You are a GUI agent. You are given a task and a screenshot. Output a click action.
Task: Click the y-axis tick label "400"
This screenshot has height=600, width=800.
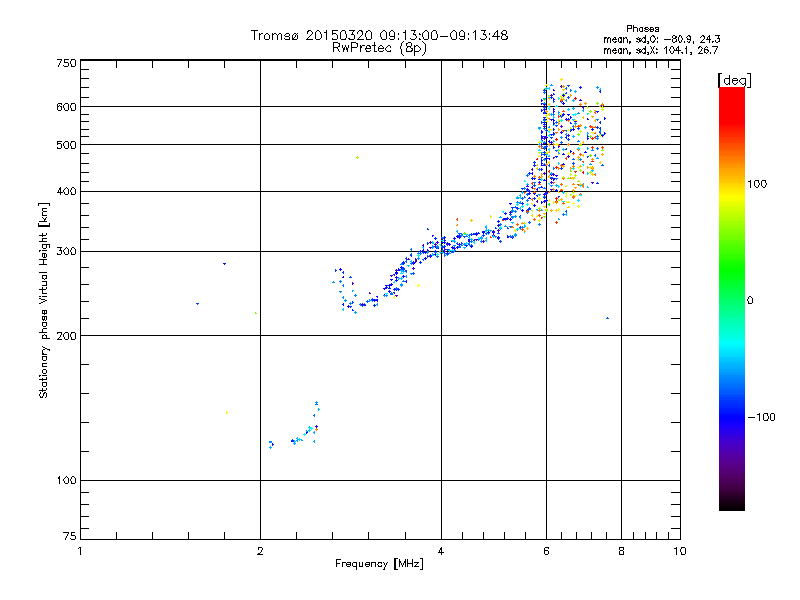click(x=66, y=192)
